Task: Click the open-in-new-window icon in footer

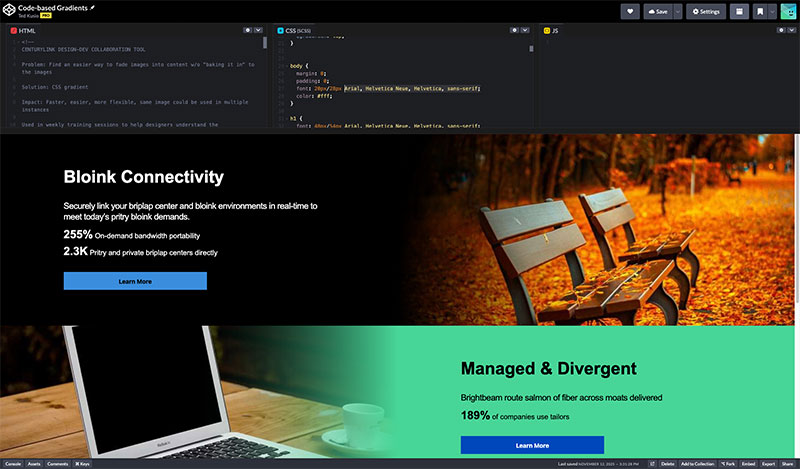Action: (x=652, y=464)
